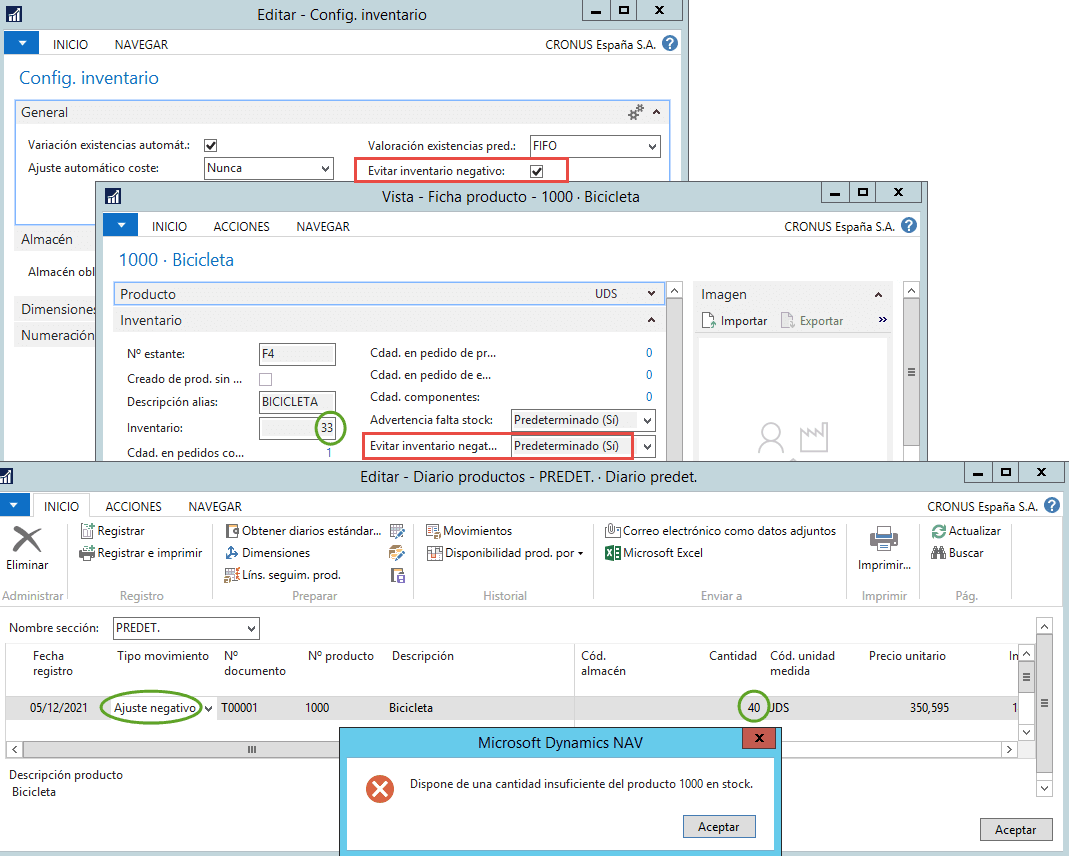Open the NAVEGAR tab in Diario productos
This screenshot has width=1069, height=856.
[x=213, y=506]
